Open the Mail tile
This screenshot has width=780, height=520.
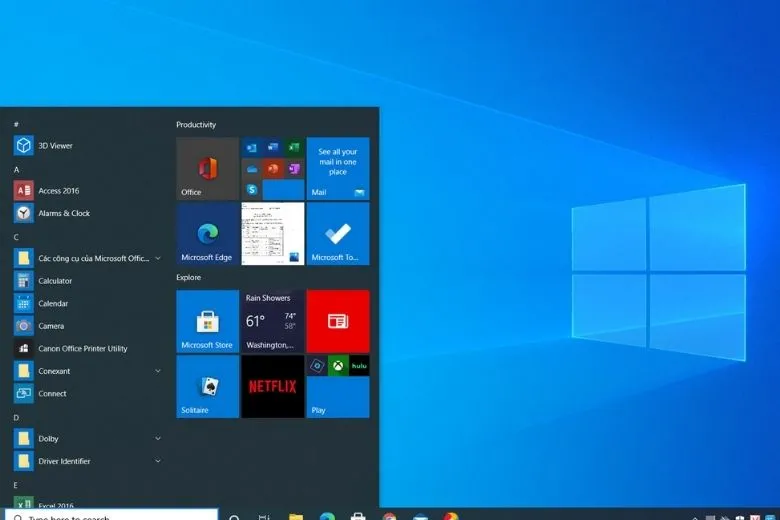(337, 169)
